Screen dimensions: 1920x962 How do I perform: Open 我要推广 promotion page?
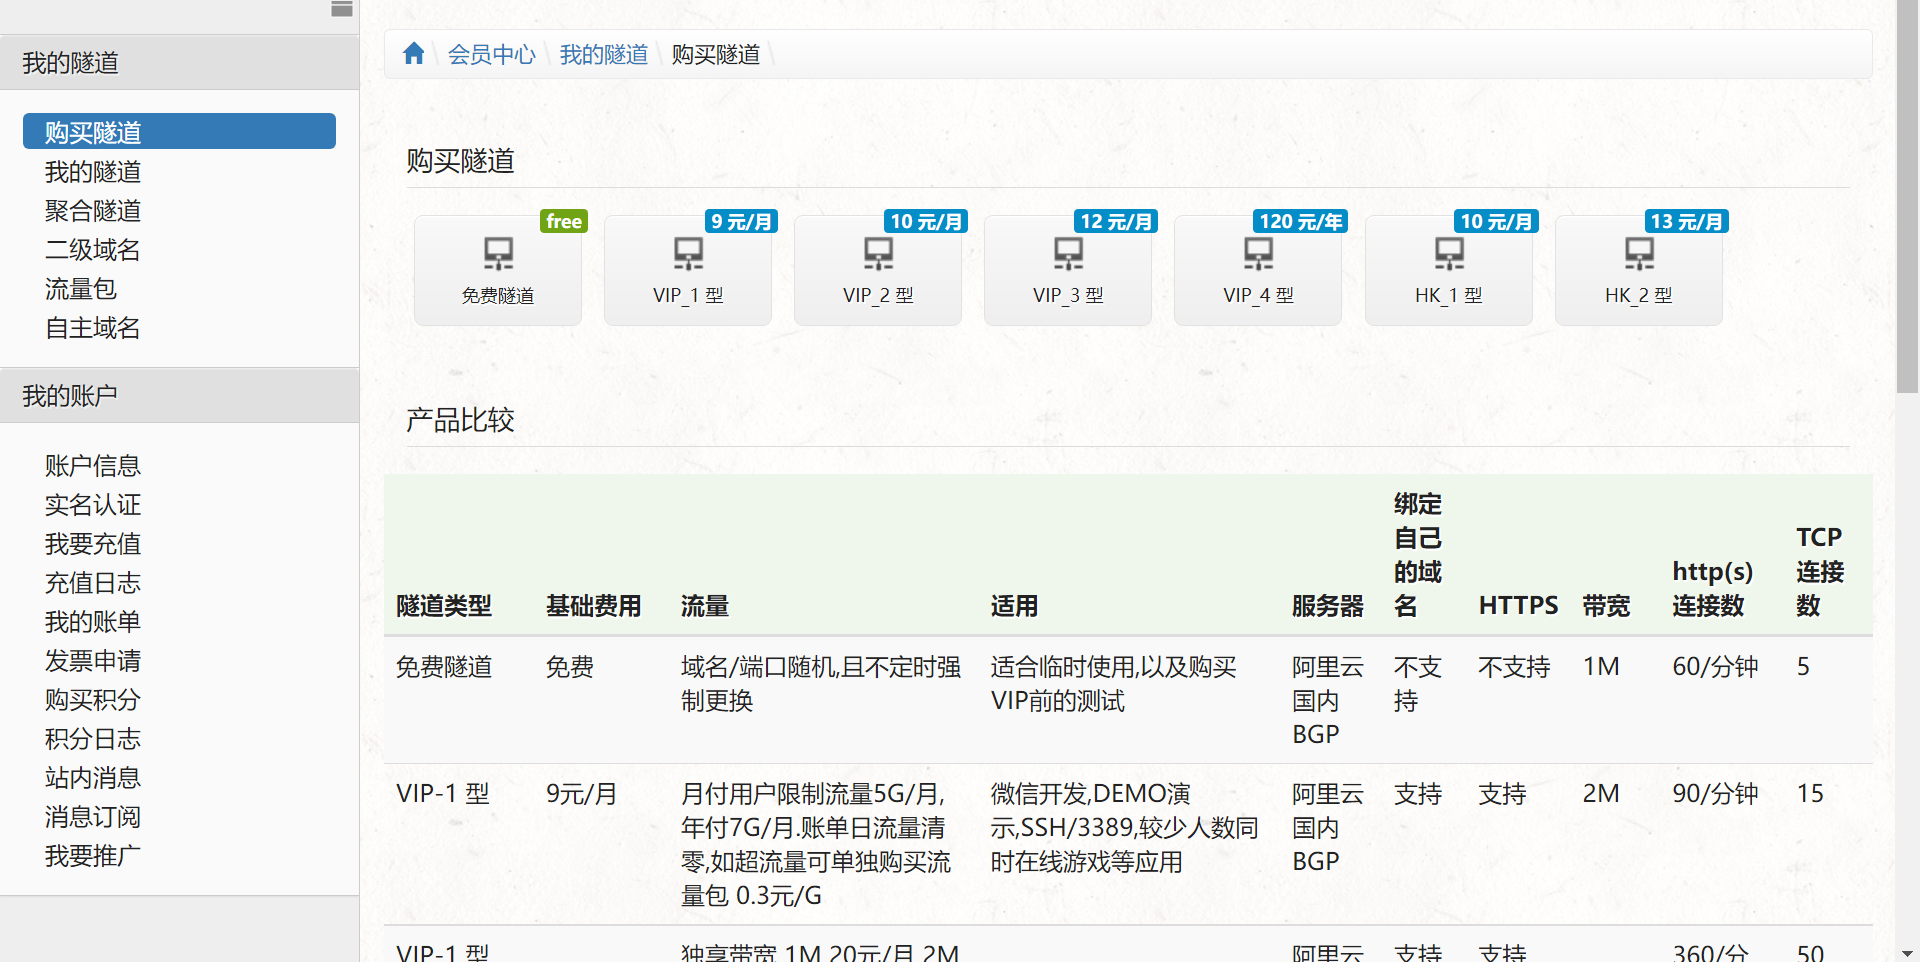pos(93,856)
